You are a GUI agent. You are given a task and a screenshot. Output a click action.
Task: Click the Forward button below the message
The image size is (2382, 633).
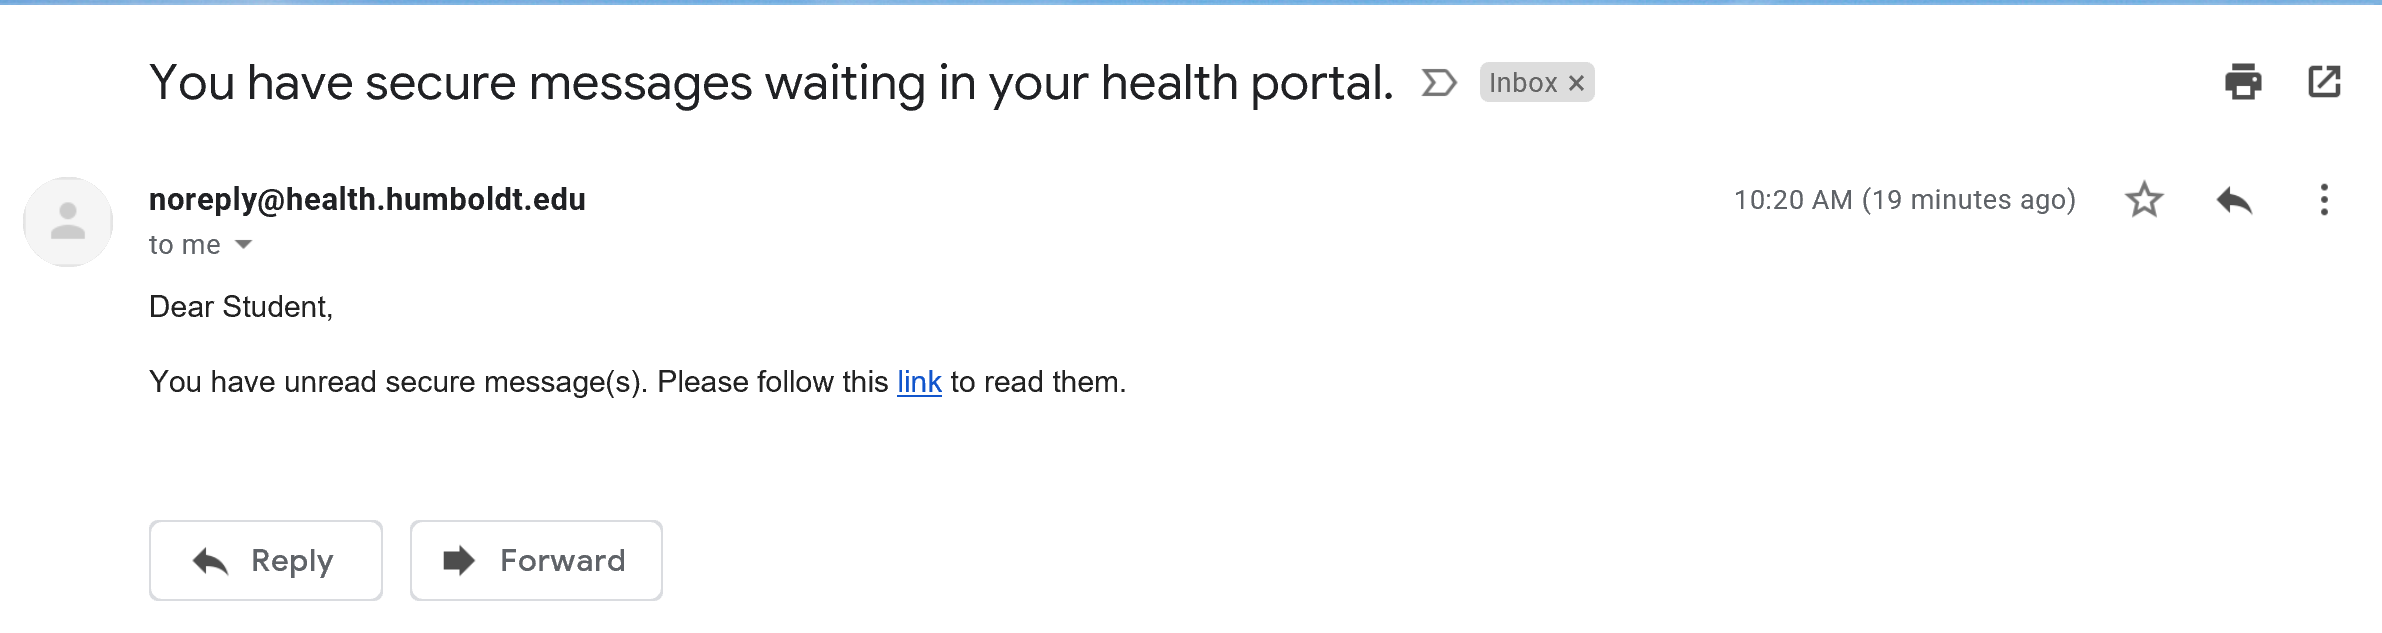click(536, 560)
